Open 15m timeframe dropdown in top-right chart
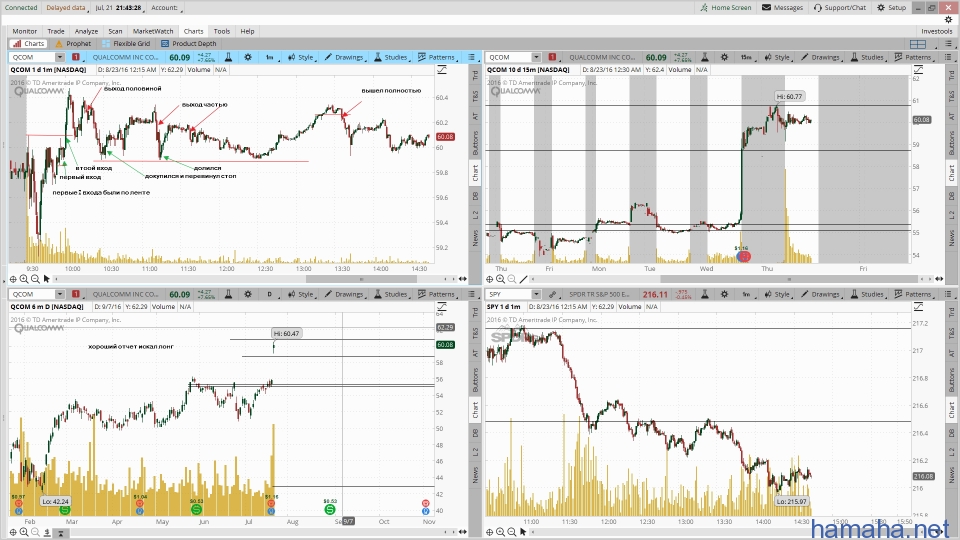 click(x=746, y=57)
